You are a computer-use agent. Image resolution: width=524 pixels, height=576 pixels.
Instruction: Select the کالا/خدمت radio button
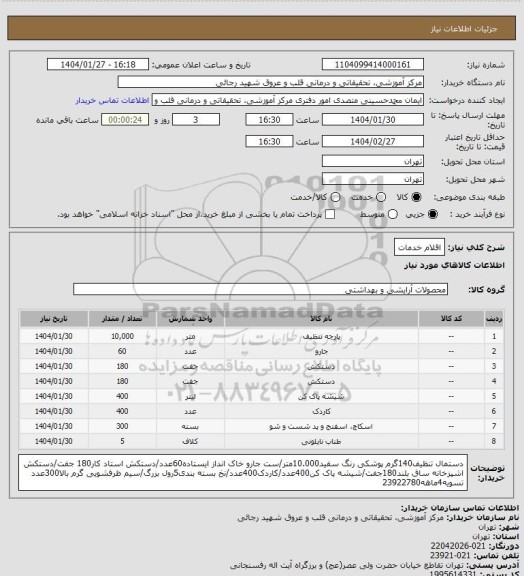[335, 197]
